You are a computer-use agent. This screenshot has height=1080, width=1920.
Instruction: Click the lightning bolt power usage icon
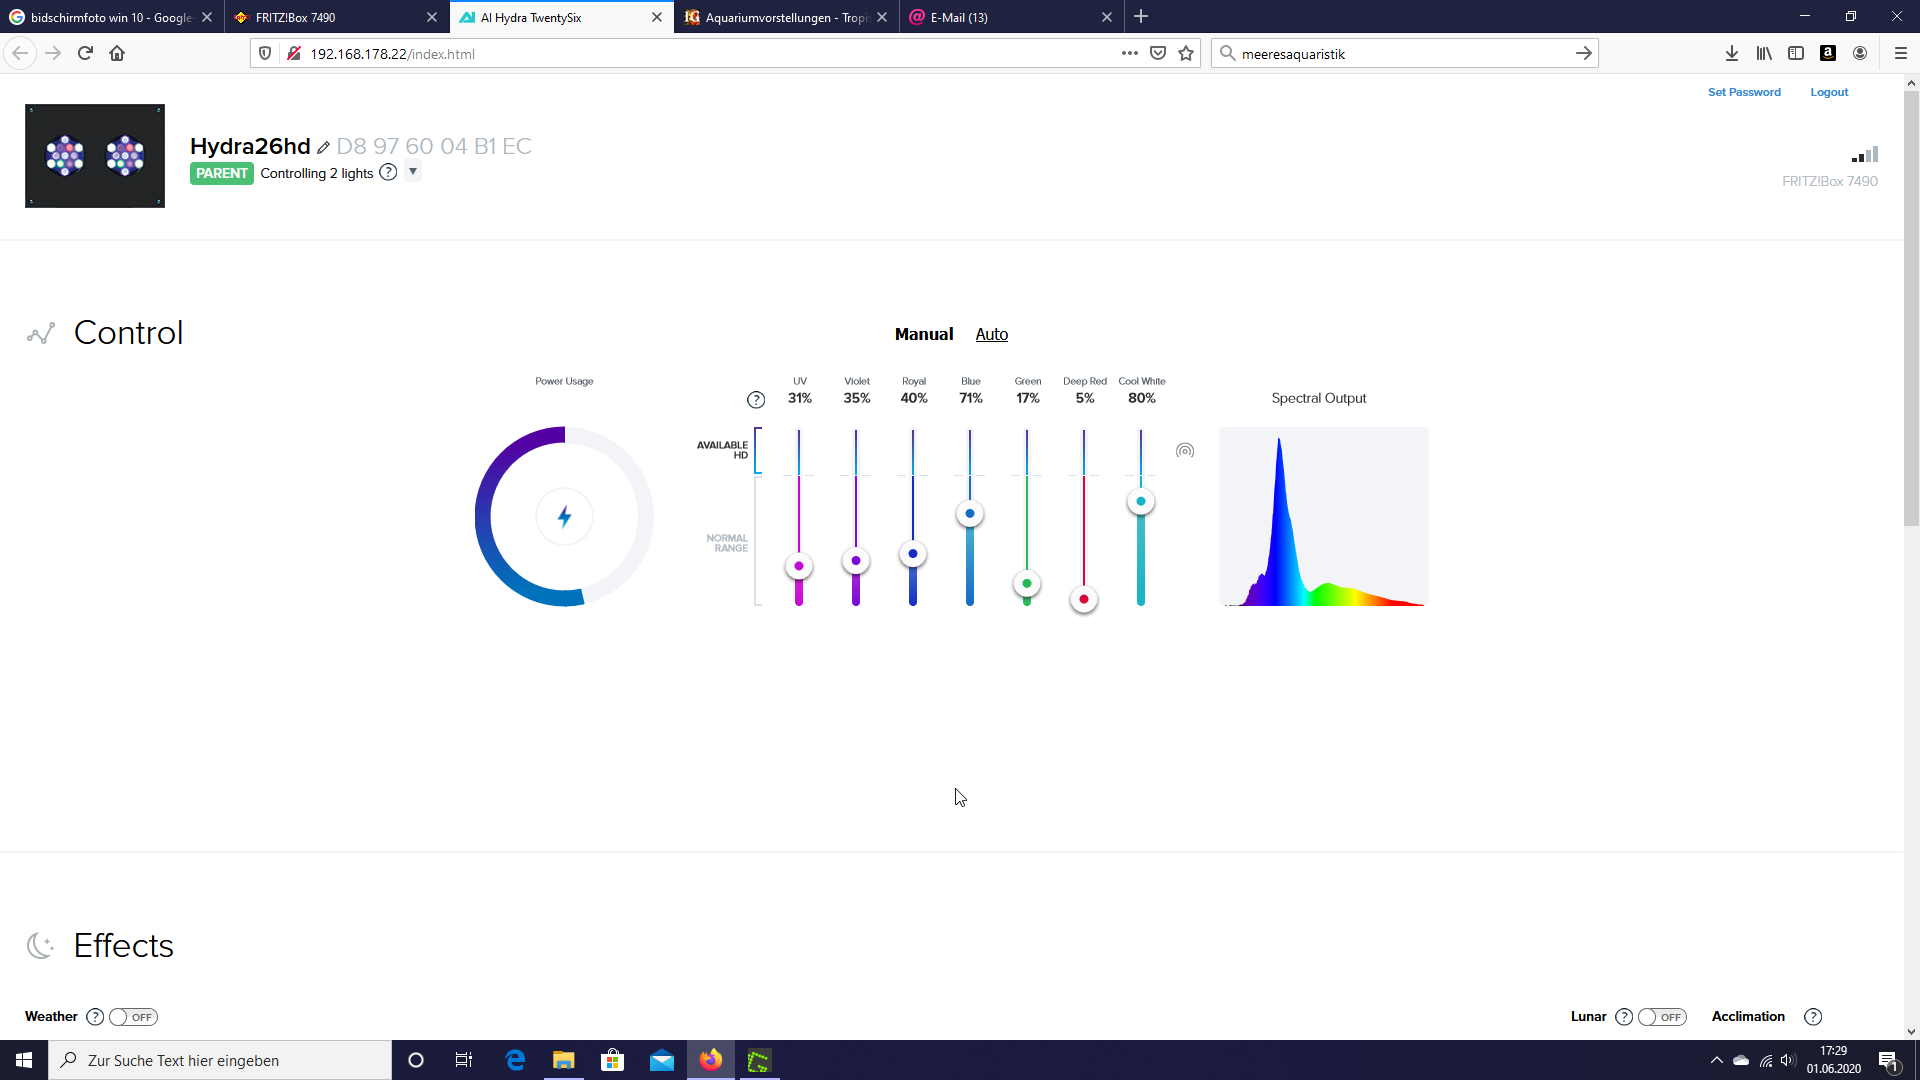coord(564,517)
